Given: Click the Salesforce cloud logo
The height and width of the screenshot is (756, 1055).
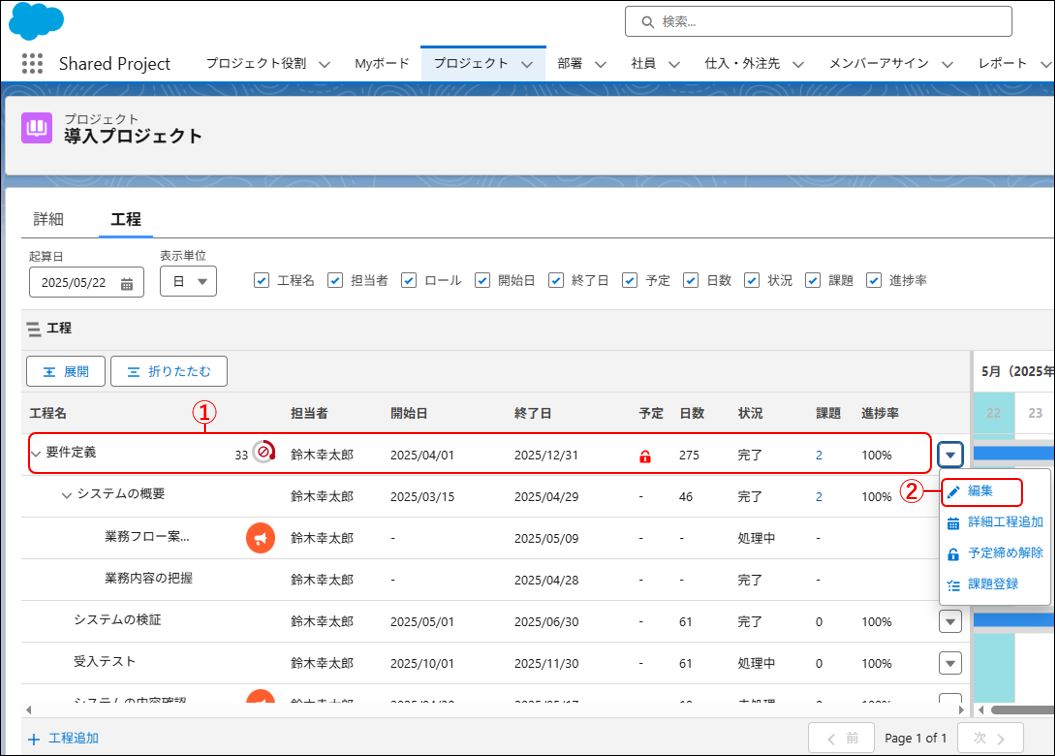Looking at the screenshot, I should click(35, 21).
